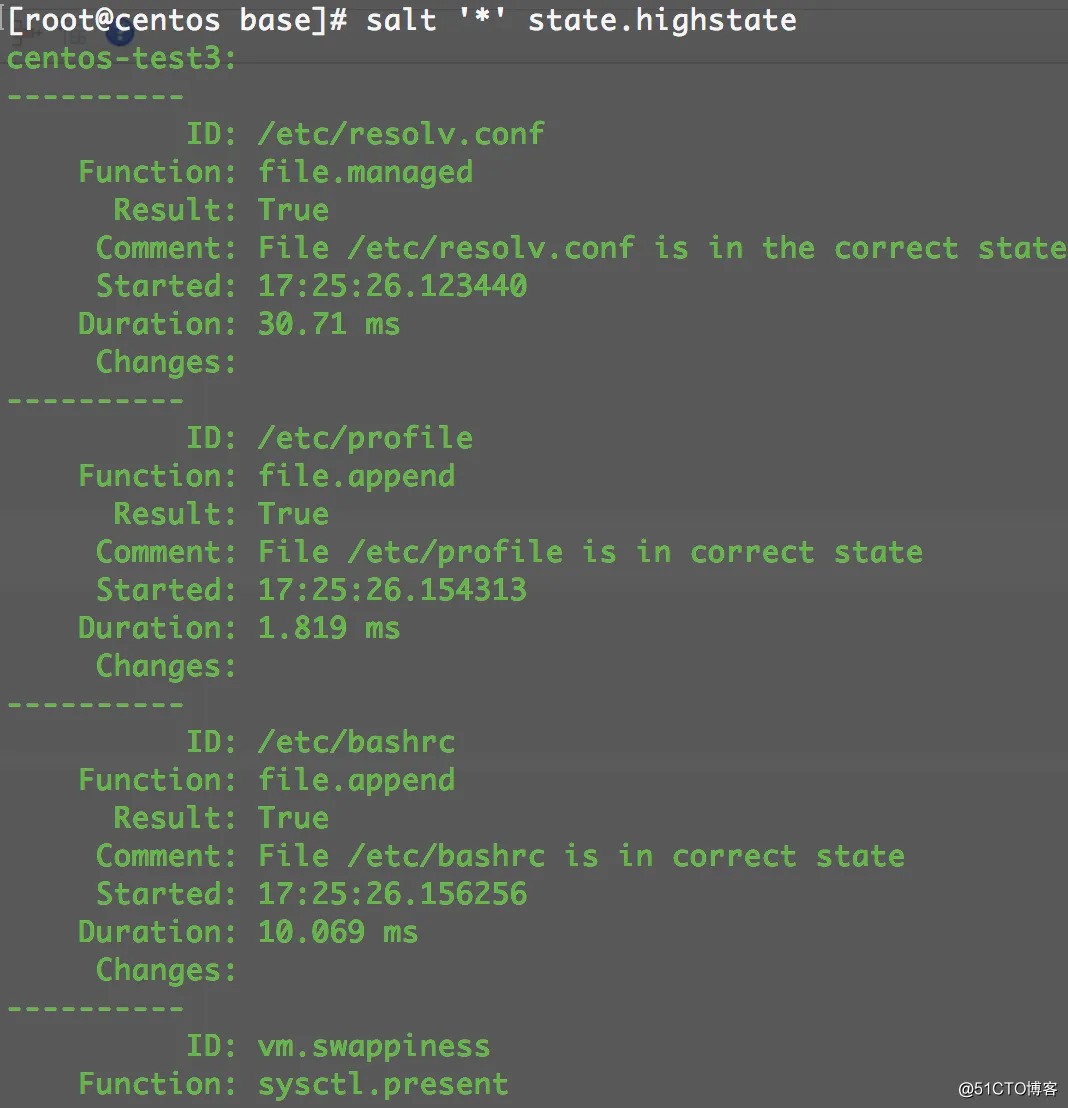1068x1108 pixels.
Task: Select the centos-test3 minion name
Action: pos(121,58)
